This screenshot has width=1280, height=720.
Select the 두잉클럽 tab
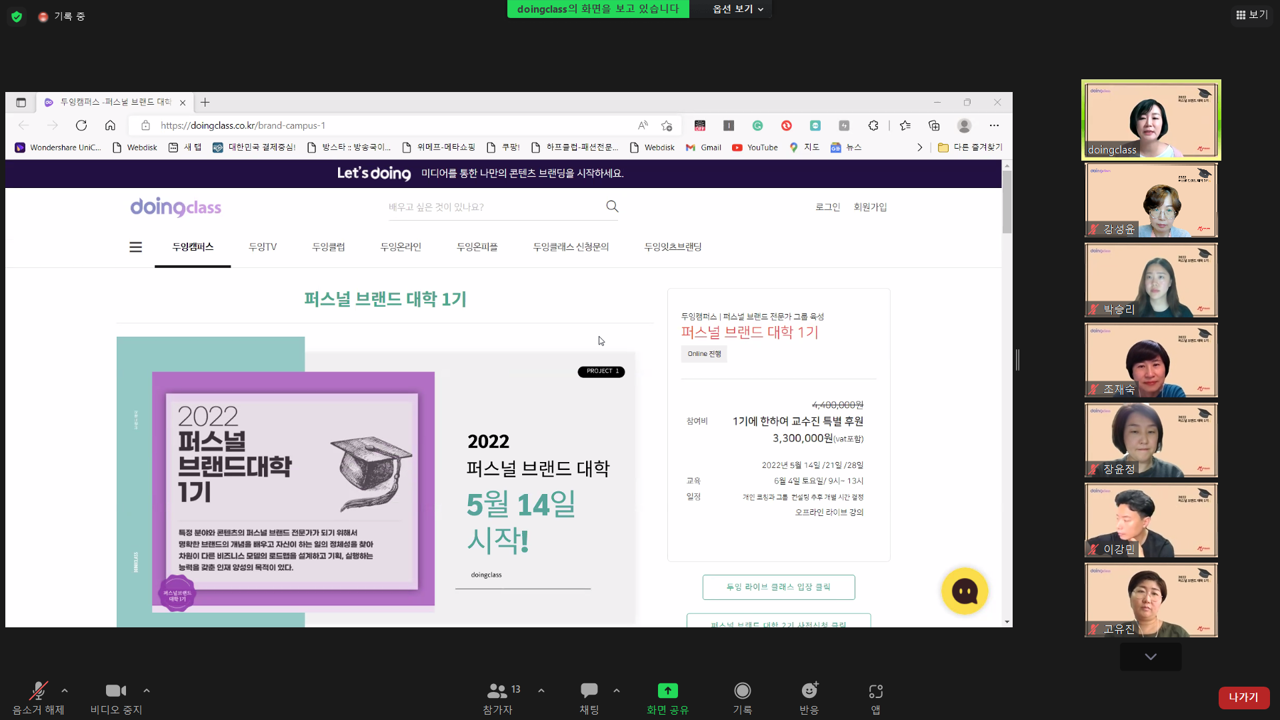[328, 247]
